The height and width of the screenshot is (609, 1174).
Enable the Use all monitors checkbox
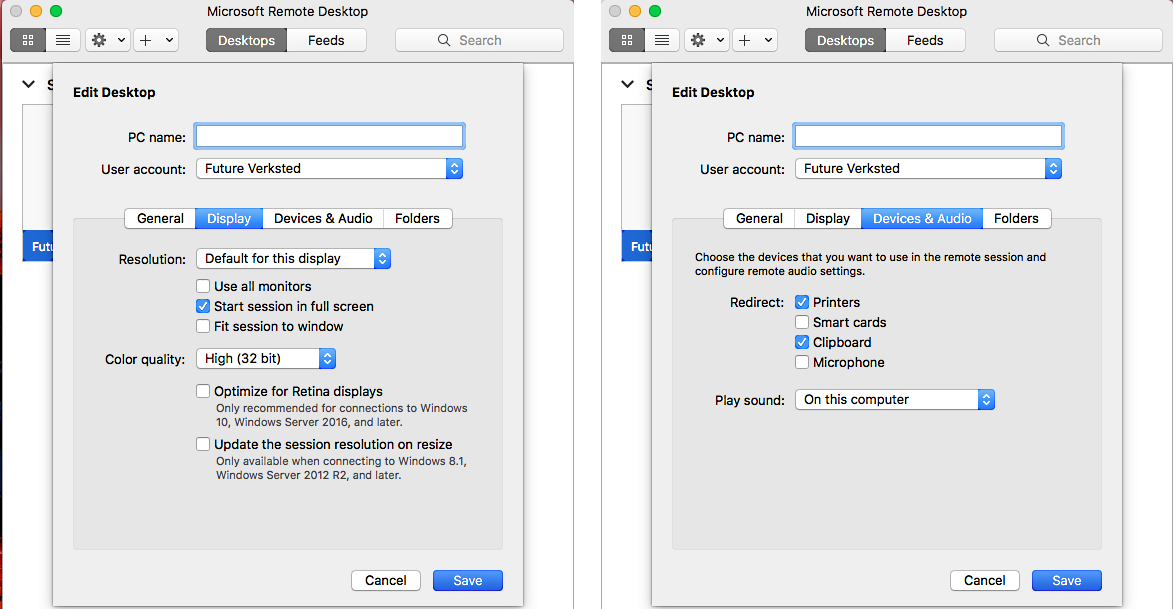pyautogui.click(x=203, y=286)
